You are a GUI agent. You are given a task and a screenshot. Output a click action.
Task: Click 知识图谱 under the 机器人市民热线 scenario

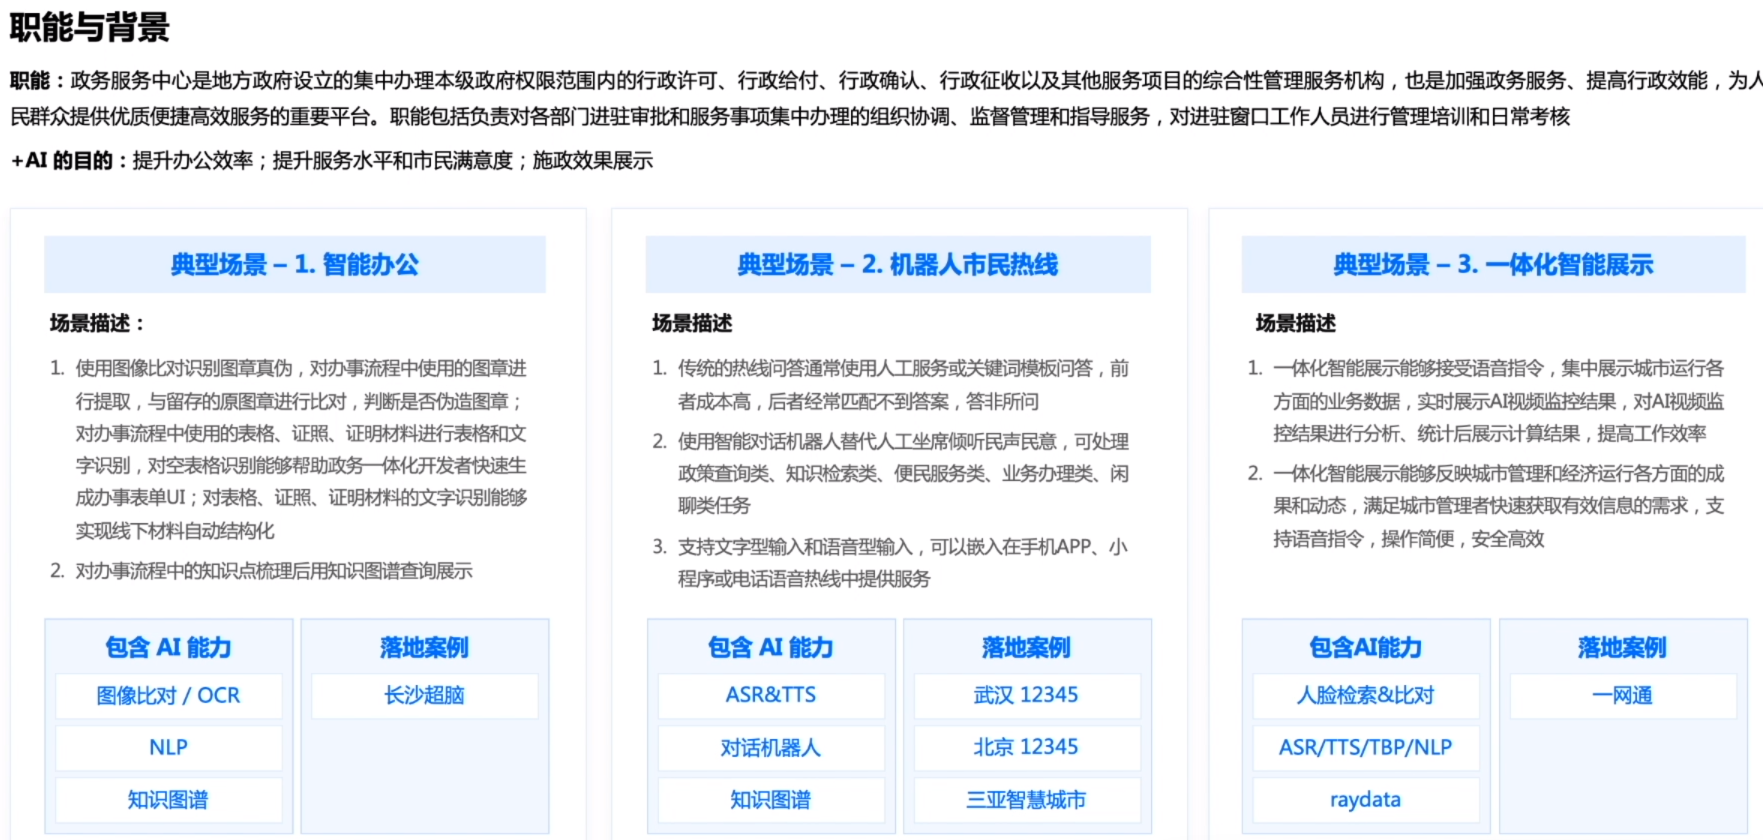pos(770,800)
